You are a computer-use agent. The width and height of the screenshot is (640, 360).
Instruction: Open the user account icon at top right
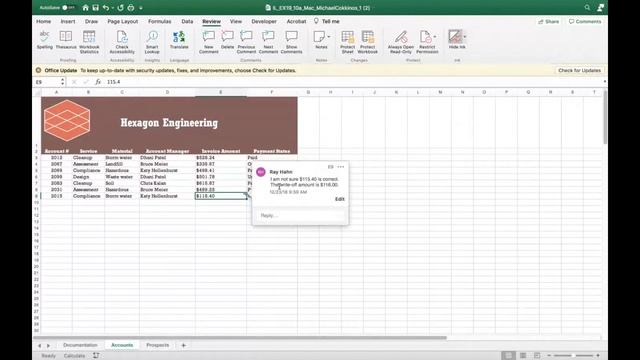[x=600, y=8]
